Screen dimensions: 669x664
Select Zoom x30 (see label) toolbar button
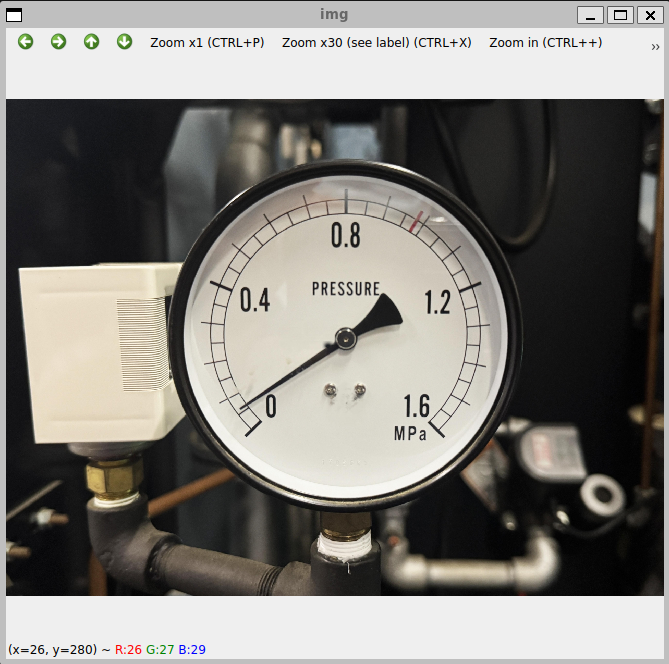point(376,43)
